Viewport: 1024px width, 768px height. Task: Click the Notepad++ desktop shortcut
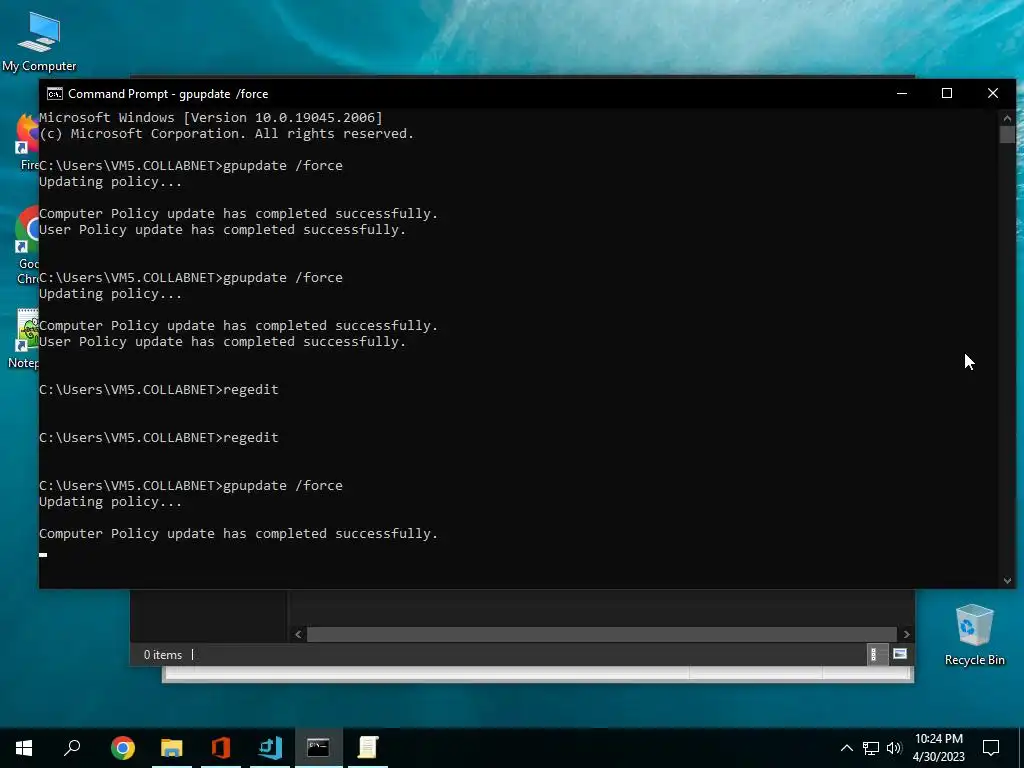click(x=25, y=338)
